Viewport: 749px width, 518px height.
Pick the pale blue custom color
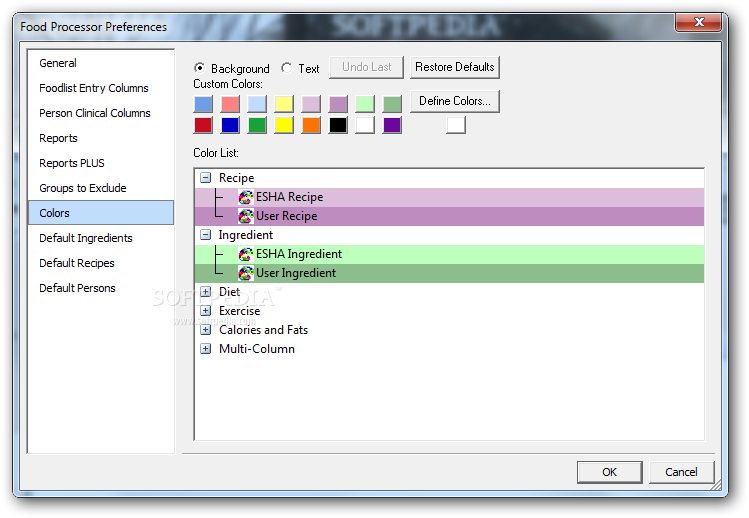pos(257,104)
